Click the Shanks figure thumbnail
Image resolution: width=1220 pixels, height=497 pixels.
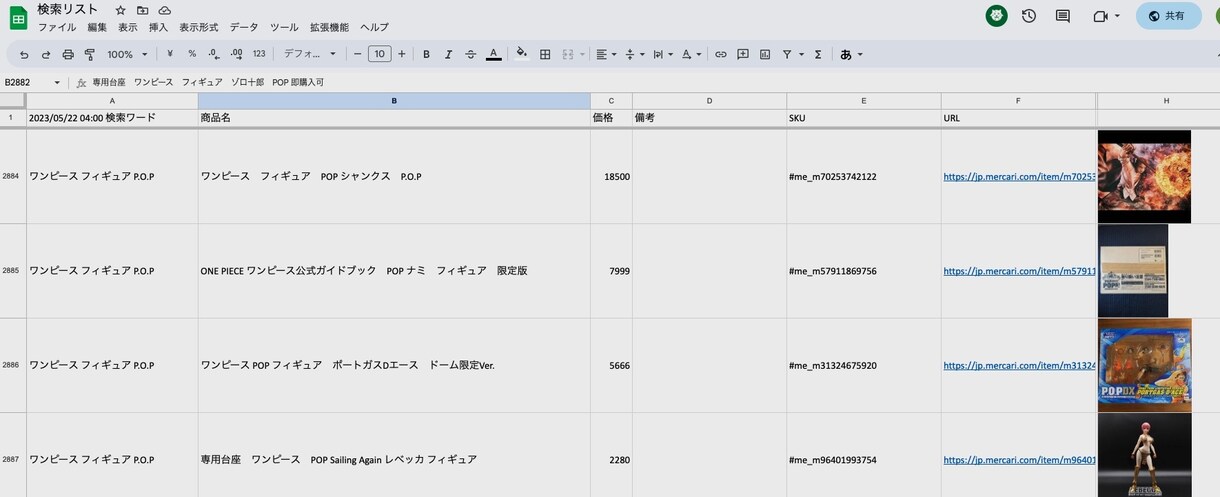pos(1144,176)
